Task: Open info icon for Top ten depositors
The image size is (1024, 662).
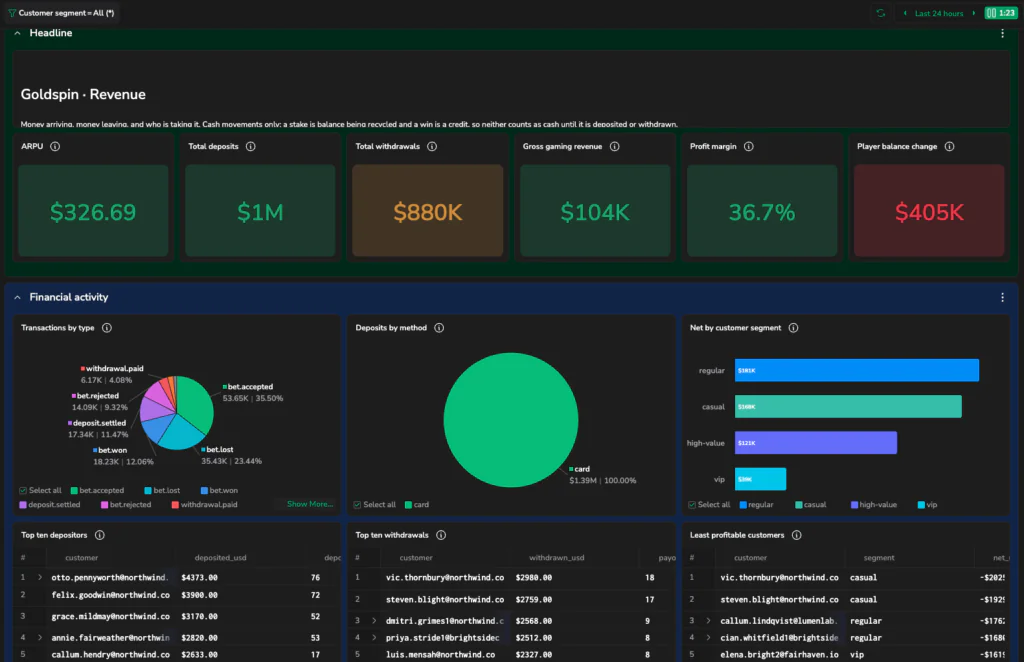Action: pos(99,535)
